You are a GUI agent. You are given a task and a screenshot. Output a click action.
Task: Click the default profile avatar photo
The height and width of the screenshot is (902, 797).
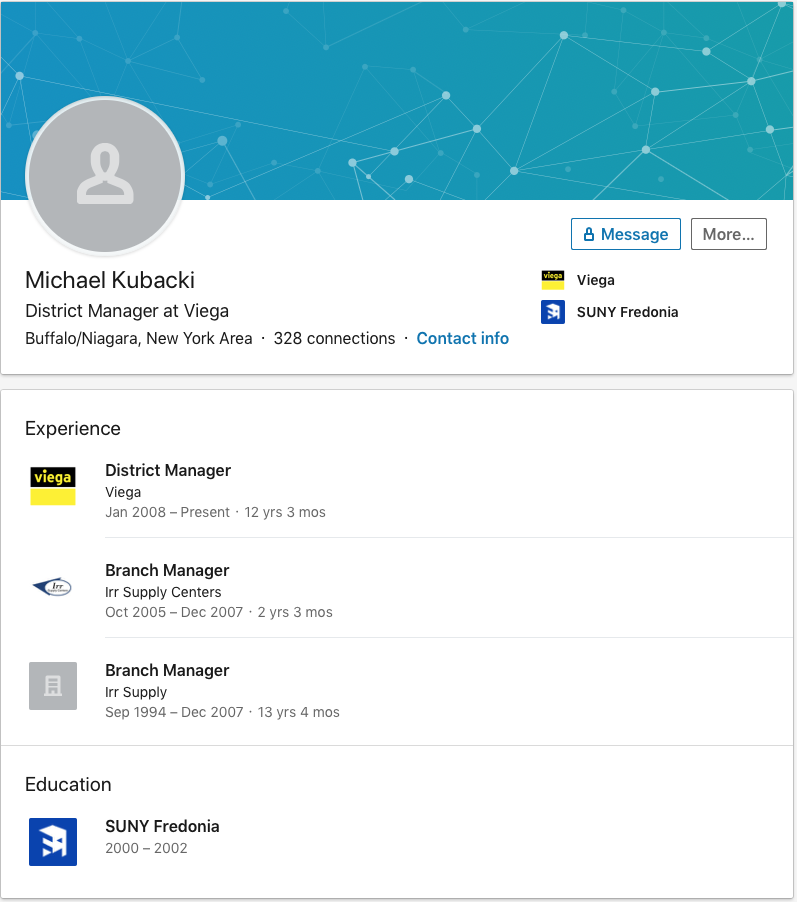tap(105, 175)
